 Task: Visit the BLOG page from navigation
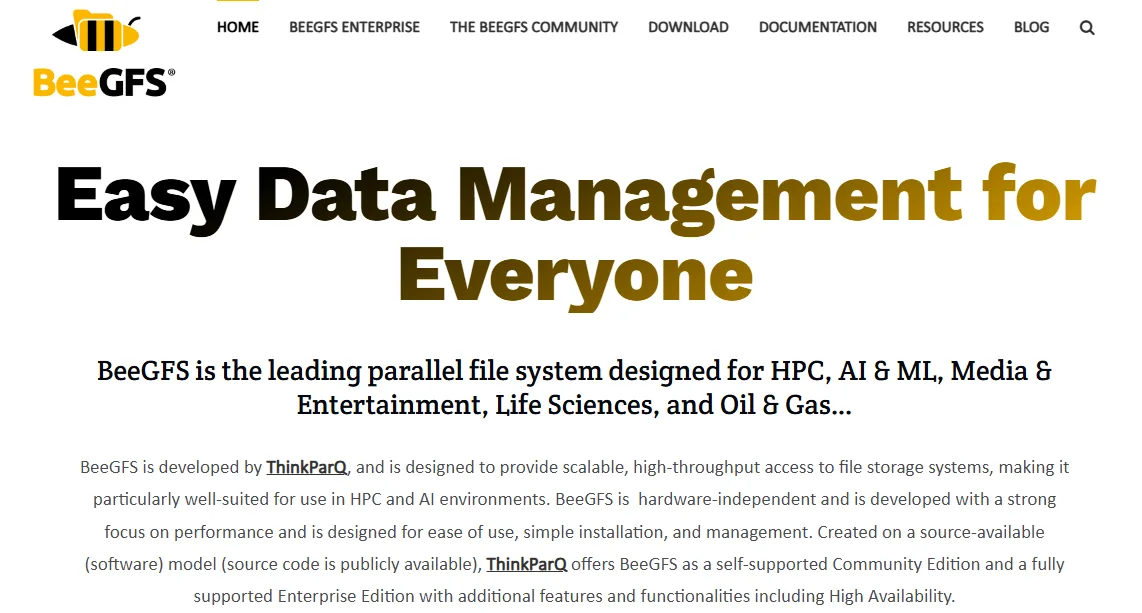[x=1031, y=27]
